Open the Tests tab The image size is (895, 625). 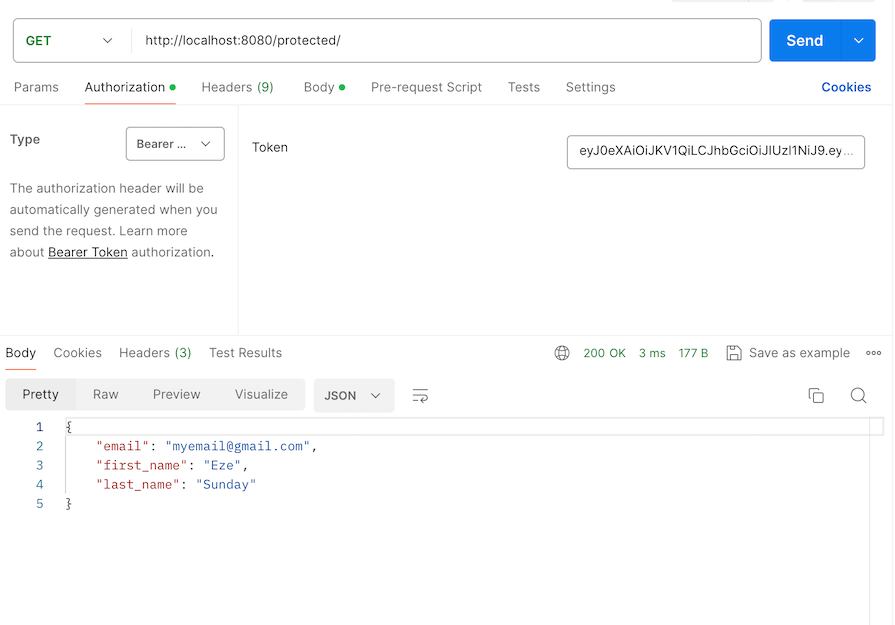tap(523, 87)
